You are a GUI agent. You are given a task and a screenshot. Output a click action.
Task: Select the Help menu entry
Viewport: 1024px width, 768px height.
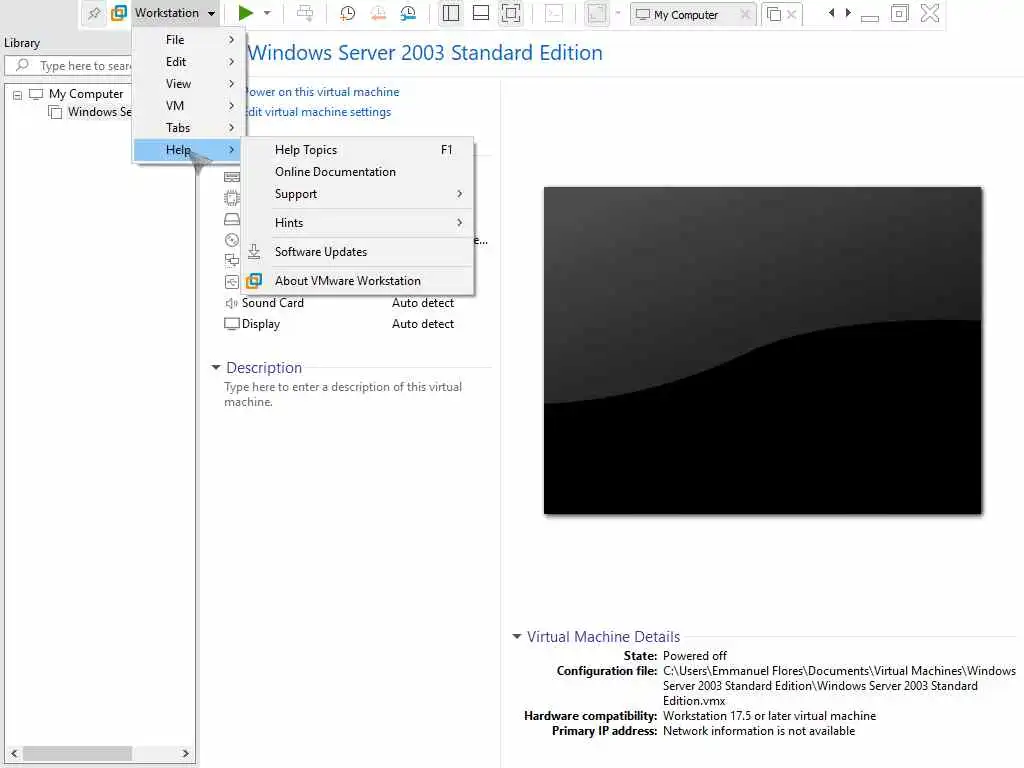[x=188, y=150]
